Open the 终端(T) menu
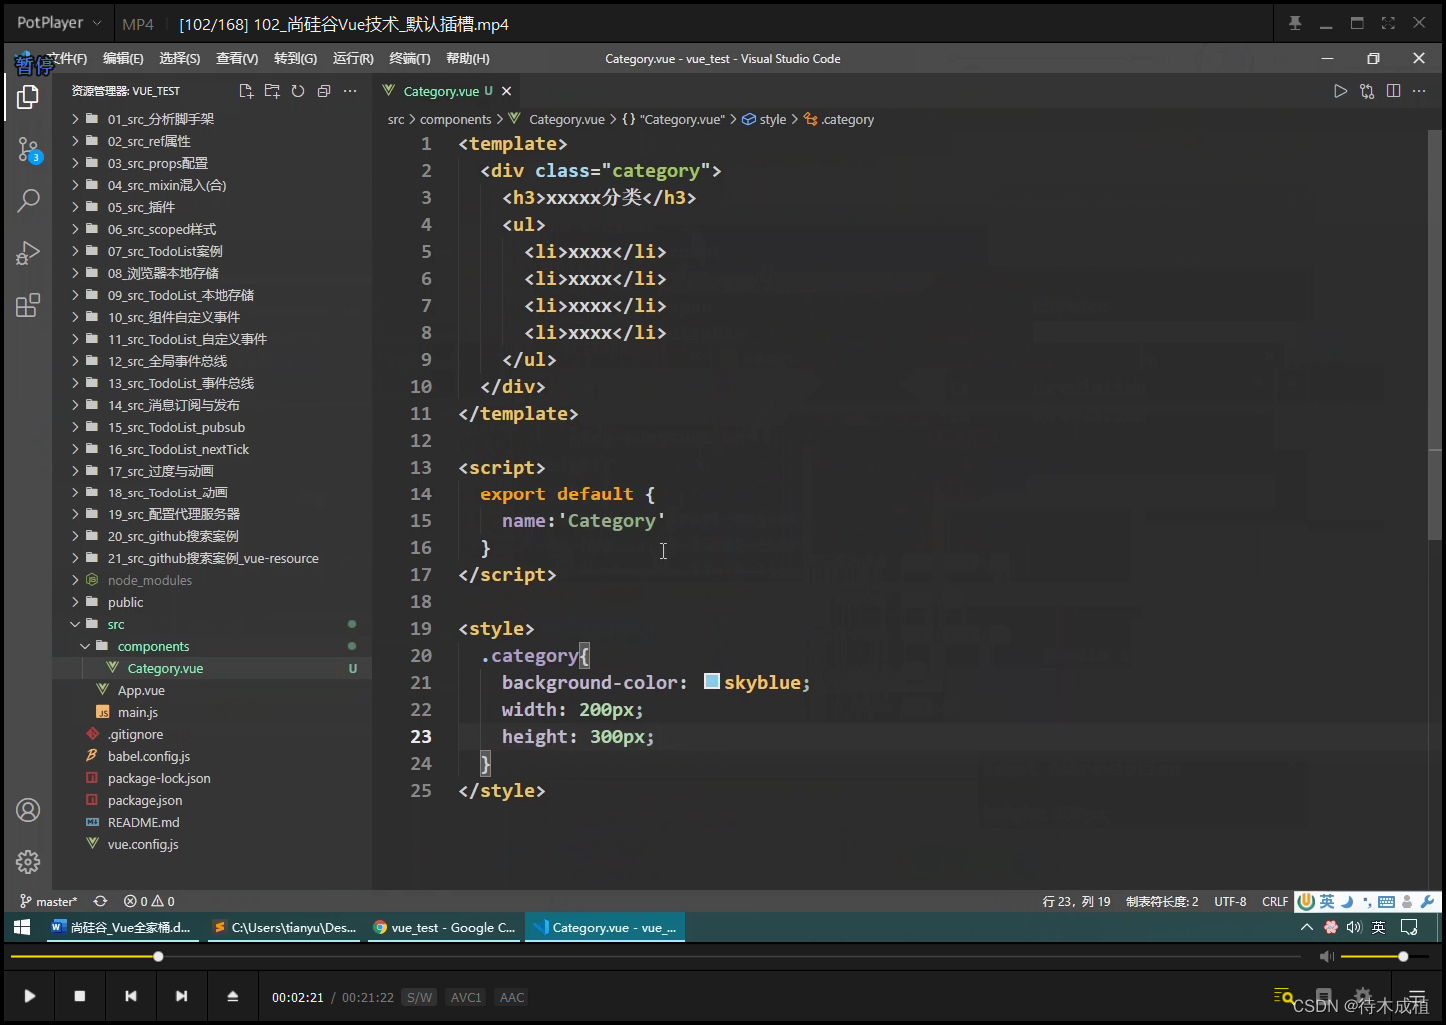 coord(410,58)
